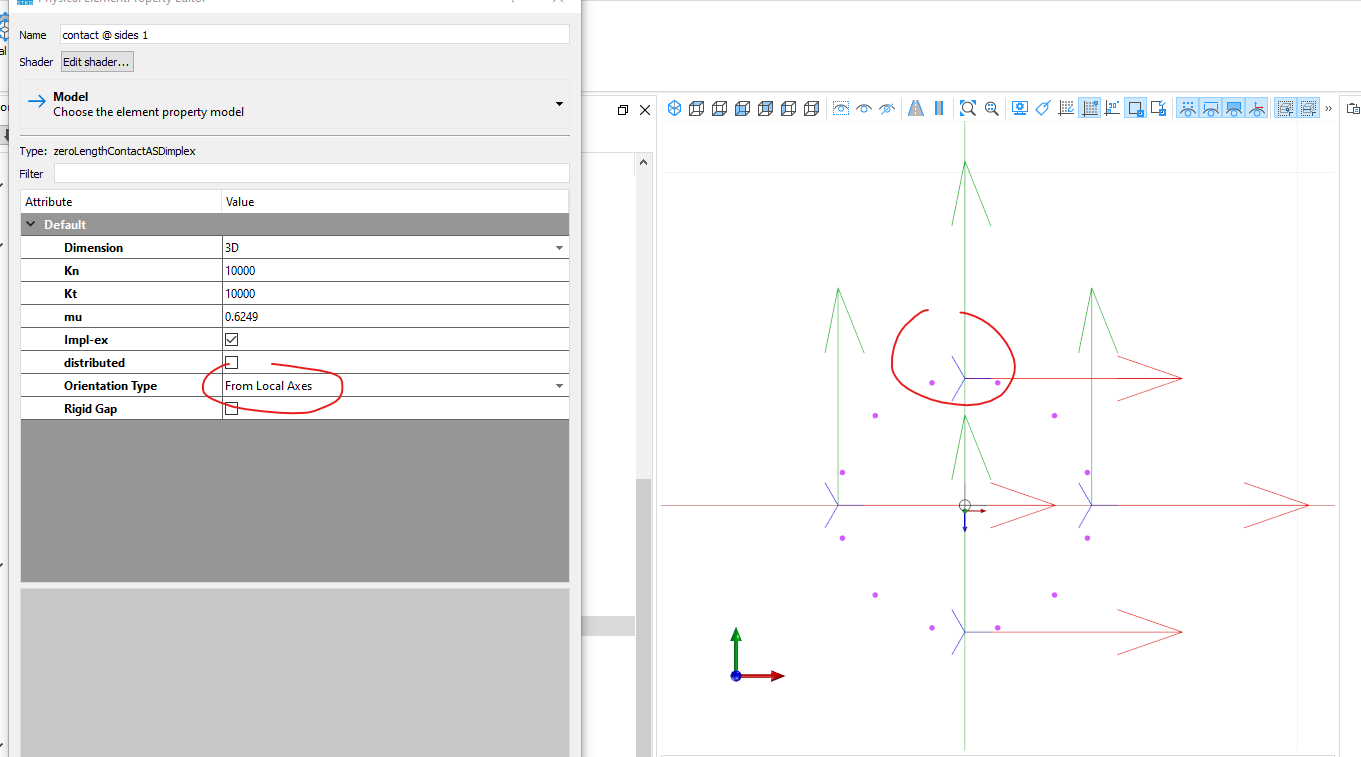
Task: Collapse the Default attribute group
Action: coord(30,225)
